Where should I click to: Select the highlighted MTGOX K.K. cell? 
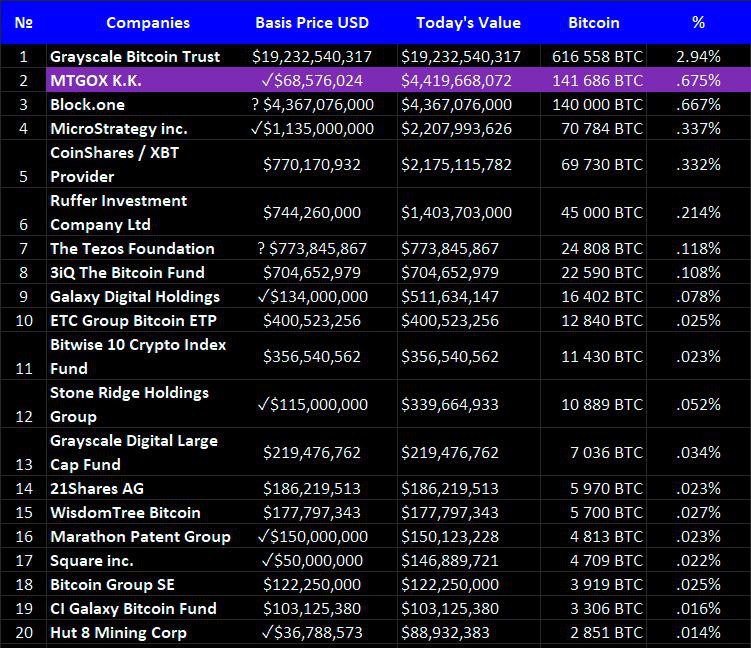(x=96, y=80)
